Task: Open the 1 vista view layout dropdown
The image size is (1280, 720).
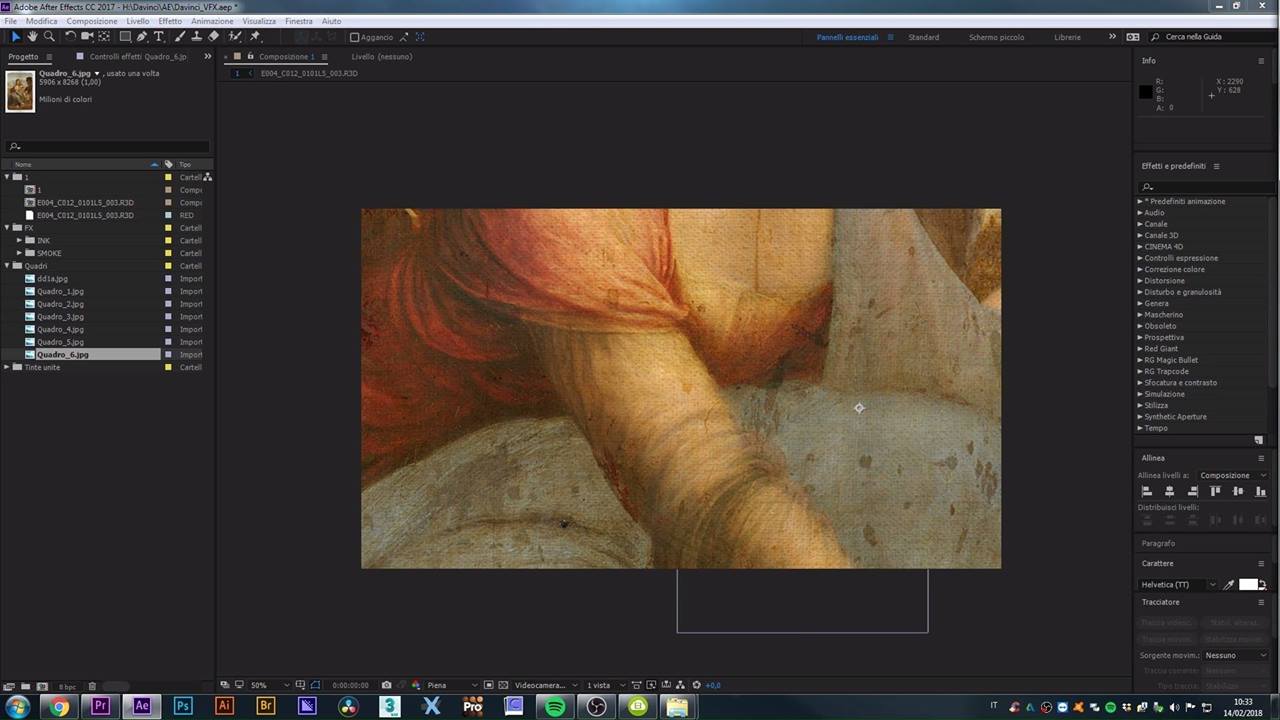Action: (607, 685)
